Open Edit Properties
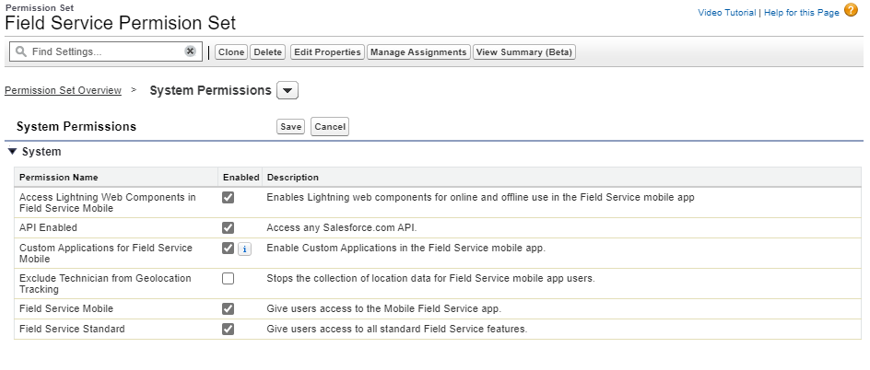Viewport: 870px width, 370px height. [327, 52]
